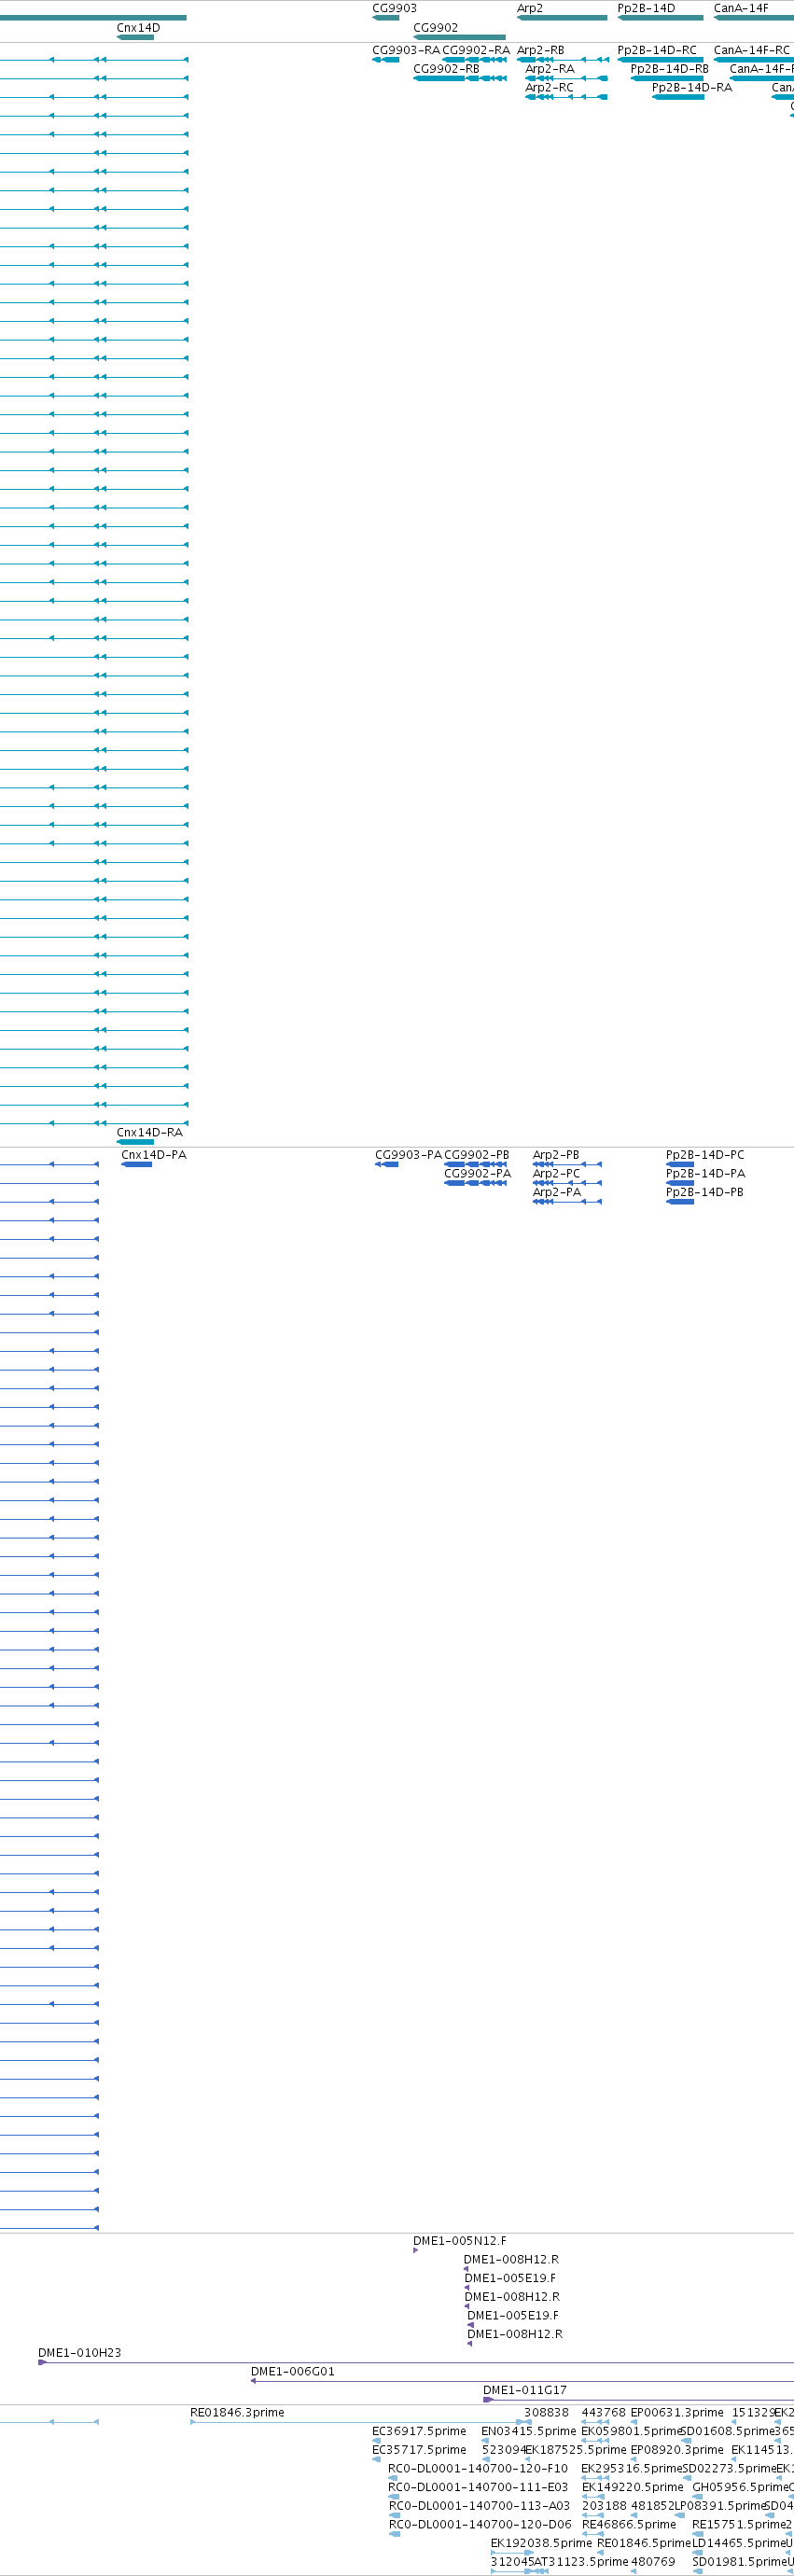
Task: Click the DME1-005N12.F feature label
Action: coord(460,2241)
